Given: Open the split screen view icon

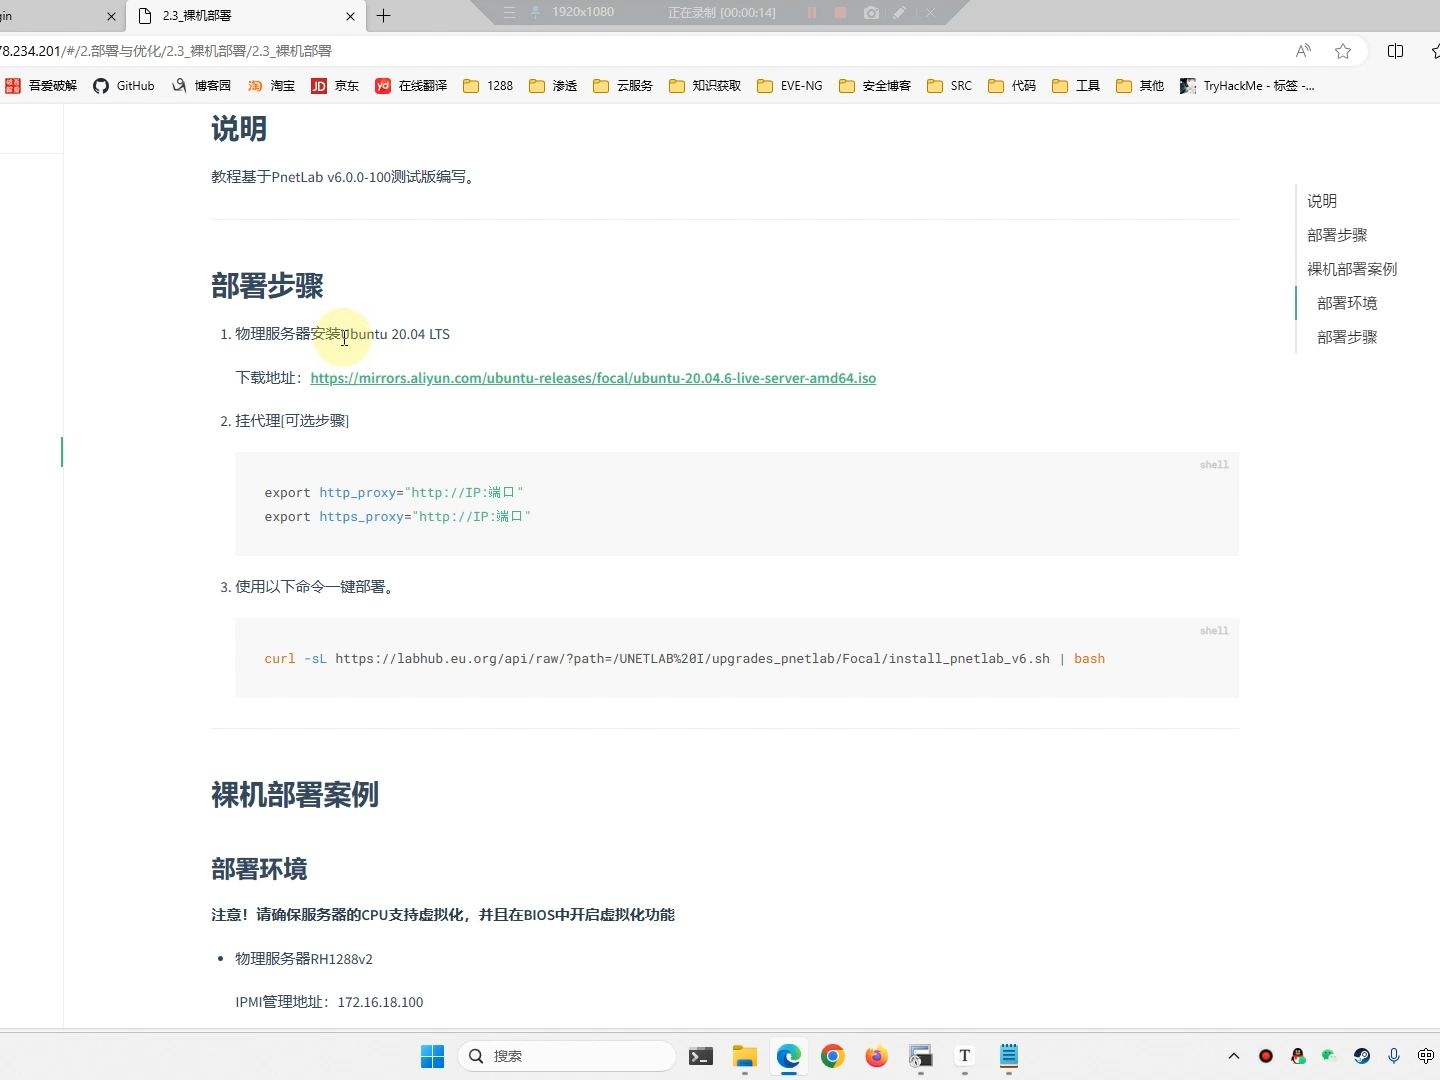Looking at the screenshot, I should coord(1396,51).
